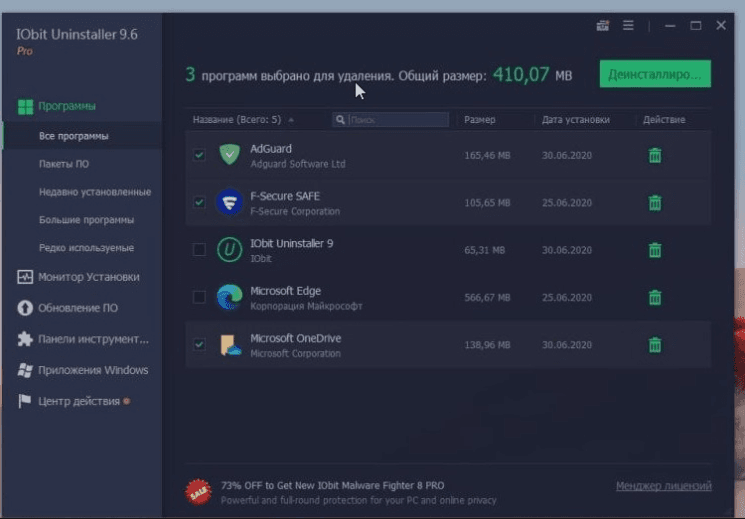745x519 pixels.
Task: Click the trash icon for F-Secure SAFE
Action: point(655,203)
